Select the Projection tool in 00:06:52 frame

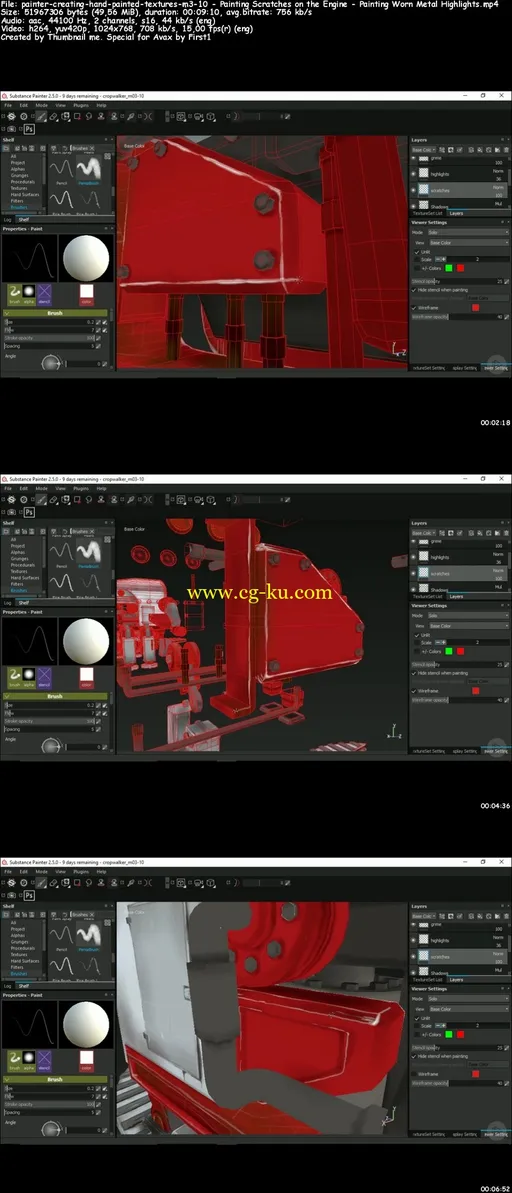coord(65,883)
